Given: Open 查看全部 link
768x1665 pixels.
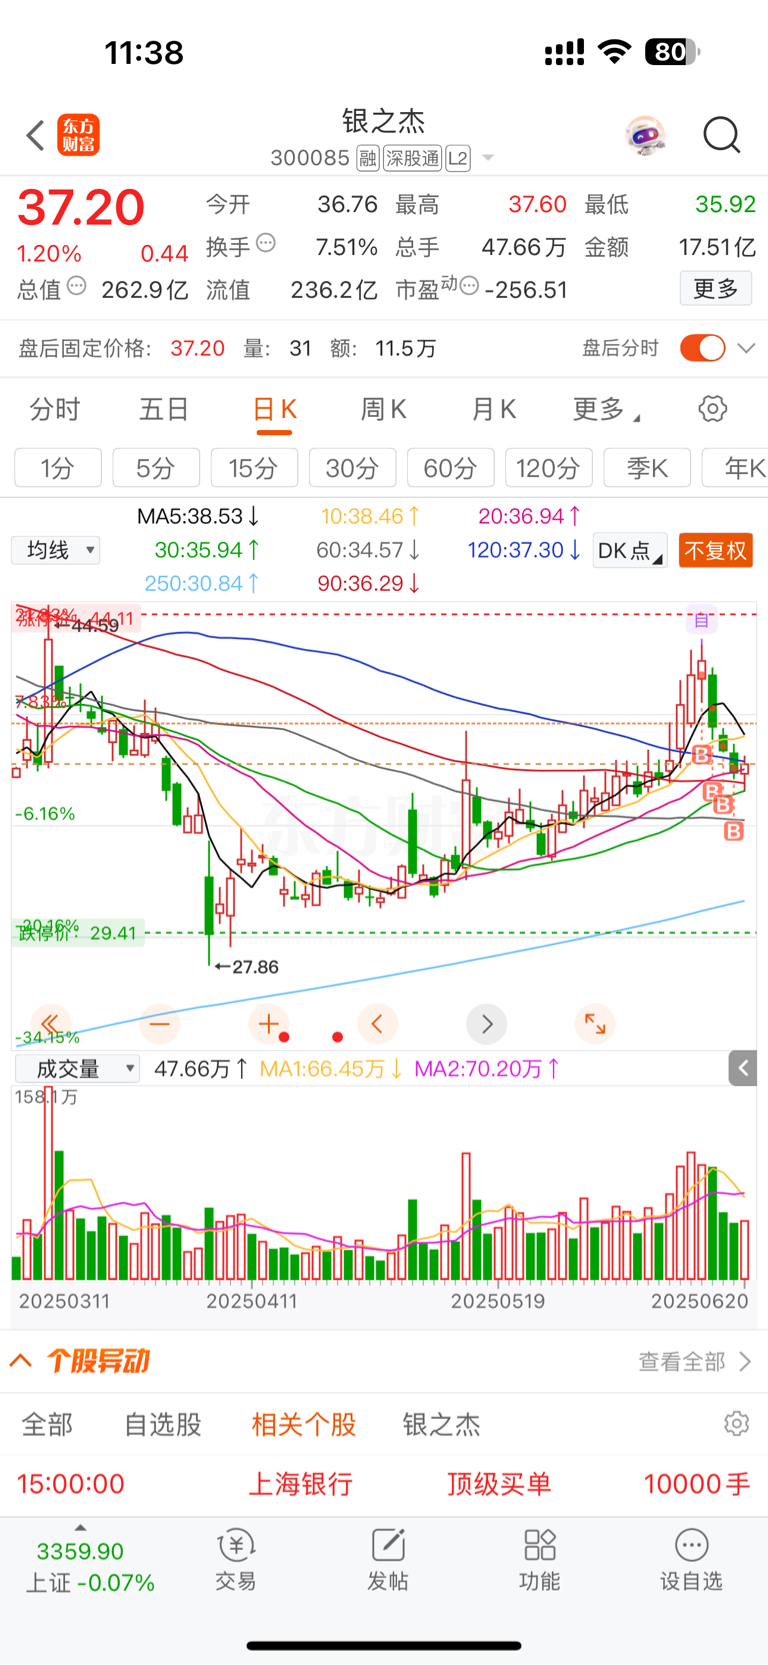Looking at the screenshot, I should 694,1362.
